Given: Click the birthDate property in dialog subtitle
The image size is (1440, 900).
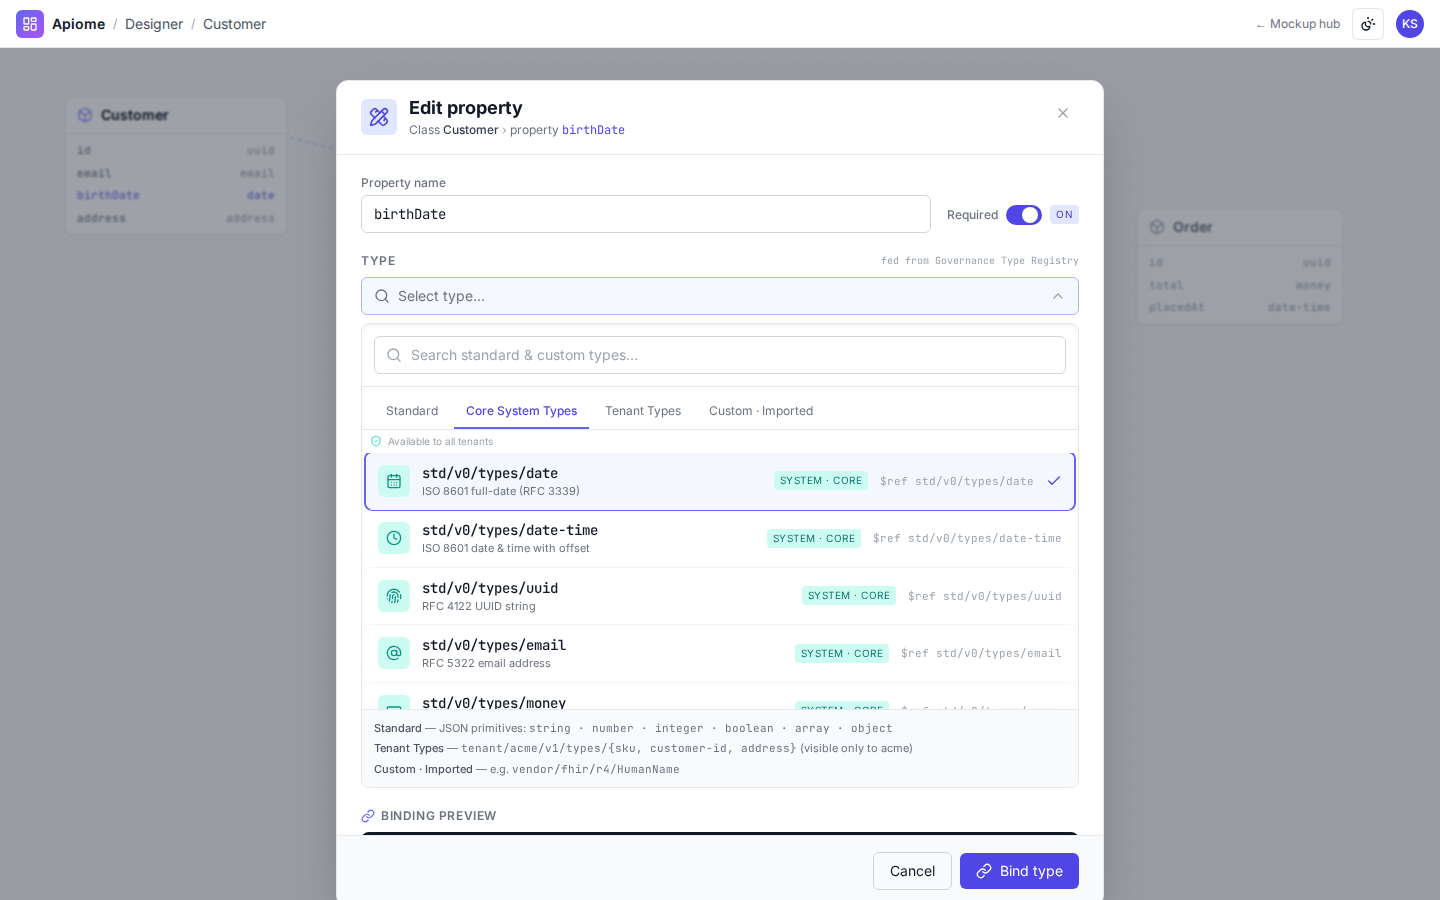Looking at the screenshot, I should (593, 130).
